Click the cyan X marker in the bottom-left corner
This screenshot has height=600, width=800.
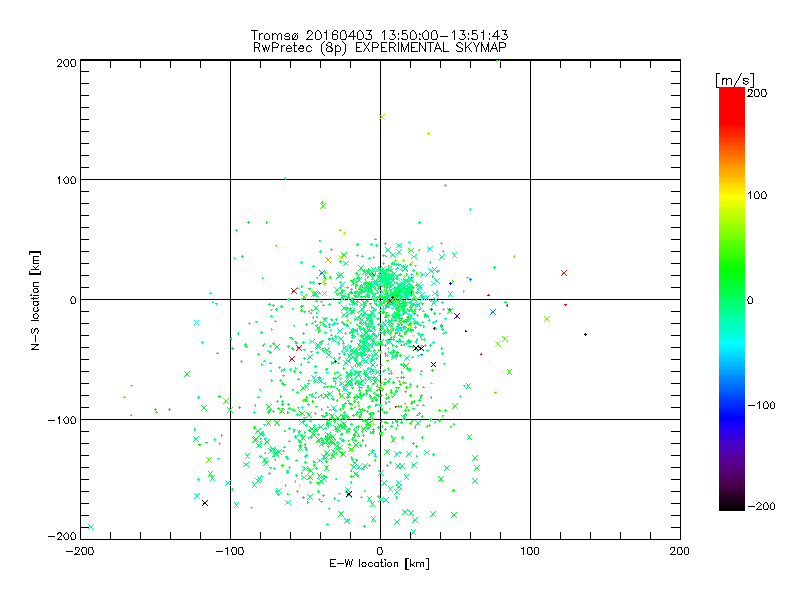(x=91, y=527)
